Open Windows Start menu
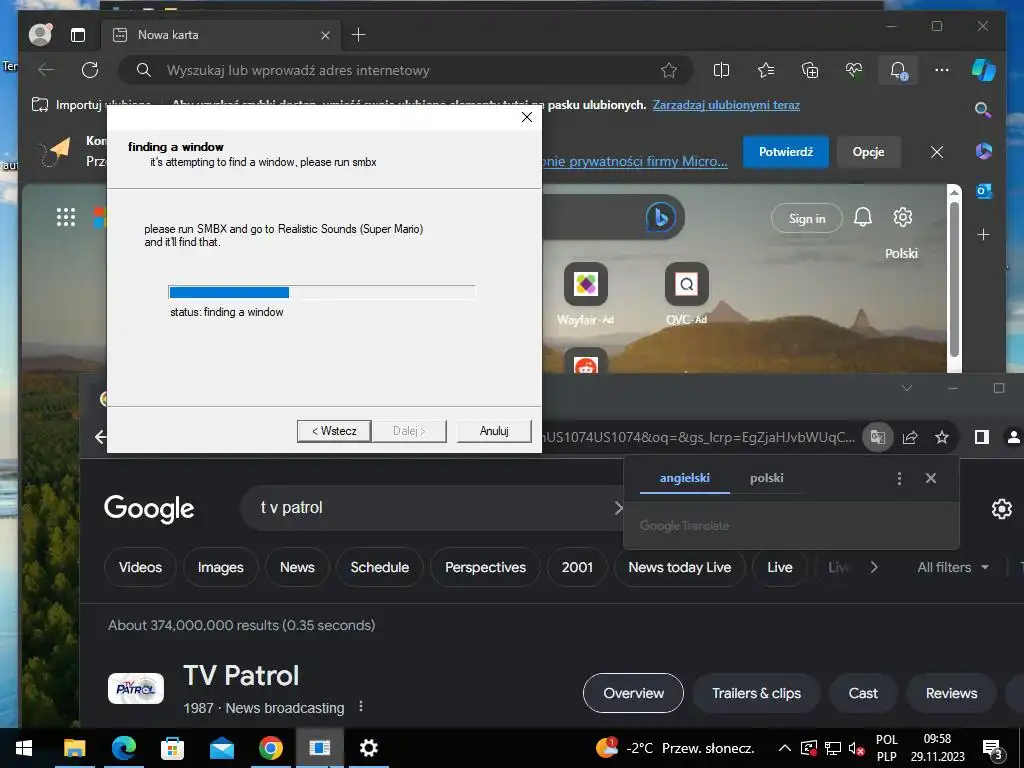The width and height of the screenshot is (1024, 768). click(x=24, y=748)
